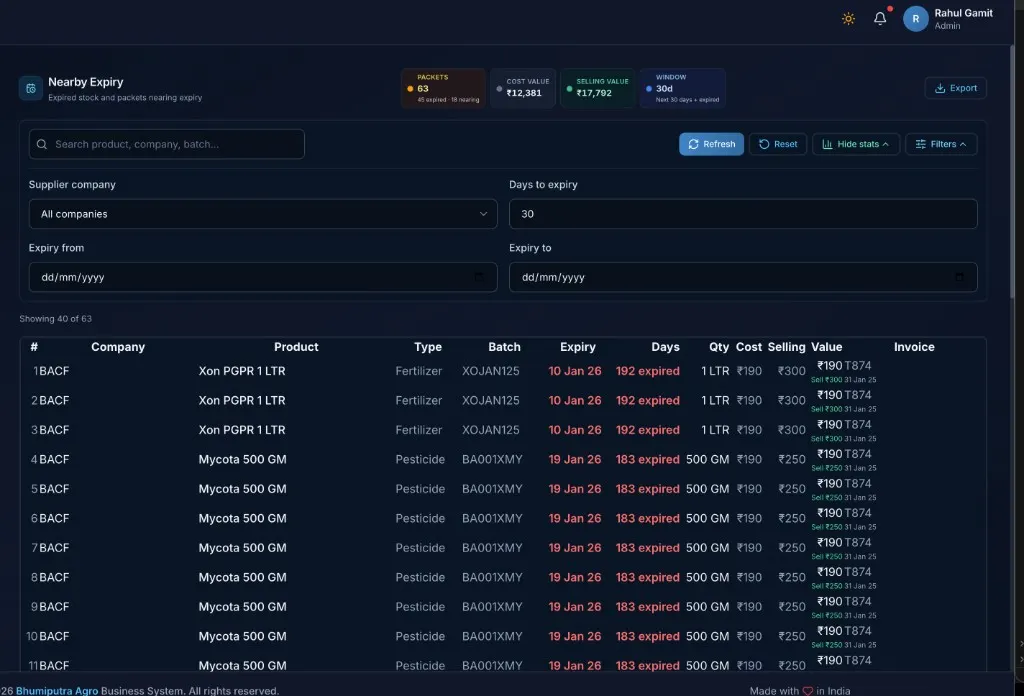1024x696 pixels.
Task: Click the Showing 40 of 63 text
Action: (56, 319)
